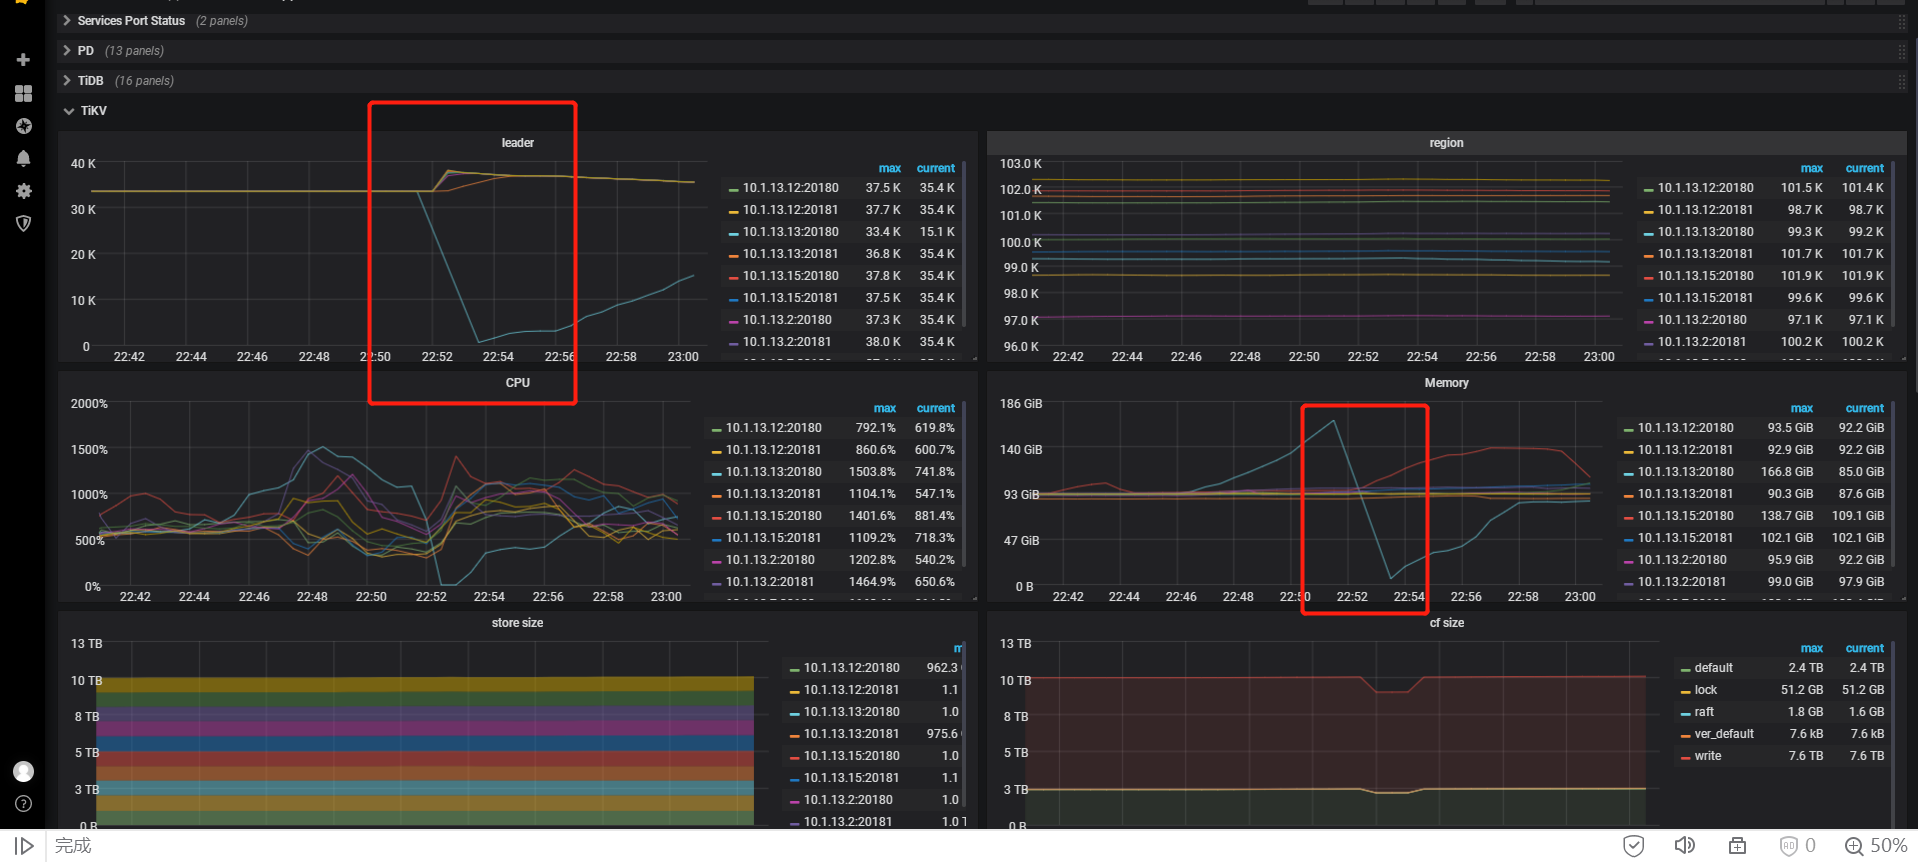Open the Explore compass icon
Image resolution: width=1918 pixels, height=862 pixels.
pos(23,126)
